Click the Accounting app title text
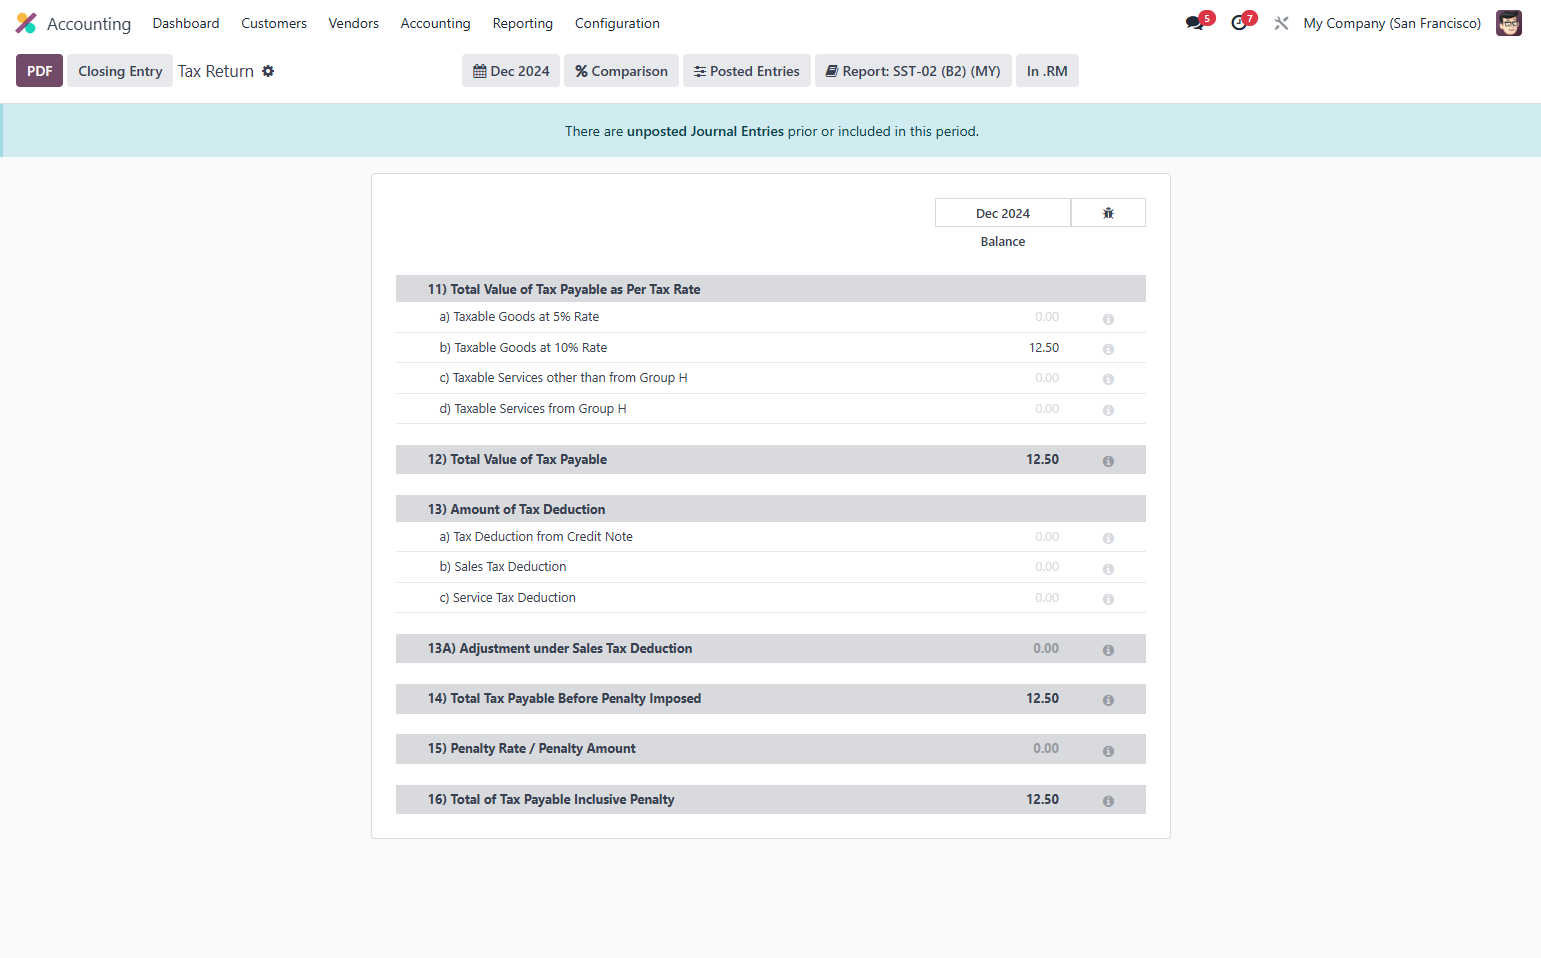Viewport: 1541px width, 958px height. pos(89,24)
